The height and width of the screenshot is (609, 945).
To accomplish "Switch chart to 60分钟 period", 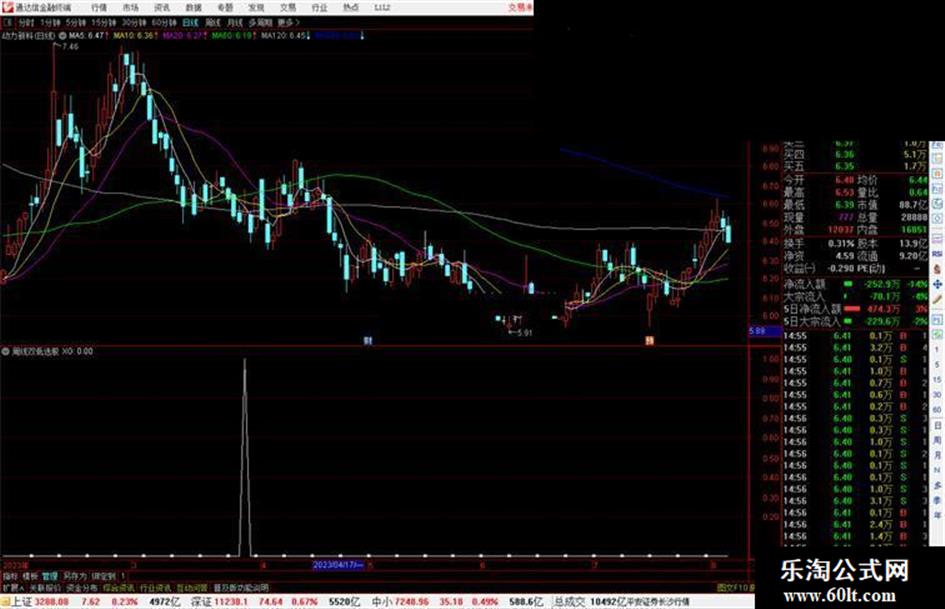I will 164,23.
